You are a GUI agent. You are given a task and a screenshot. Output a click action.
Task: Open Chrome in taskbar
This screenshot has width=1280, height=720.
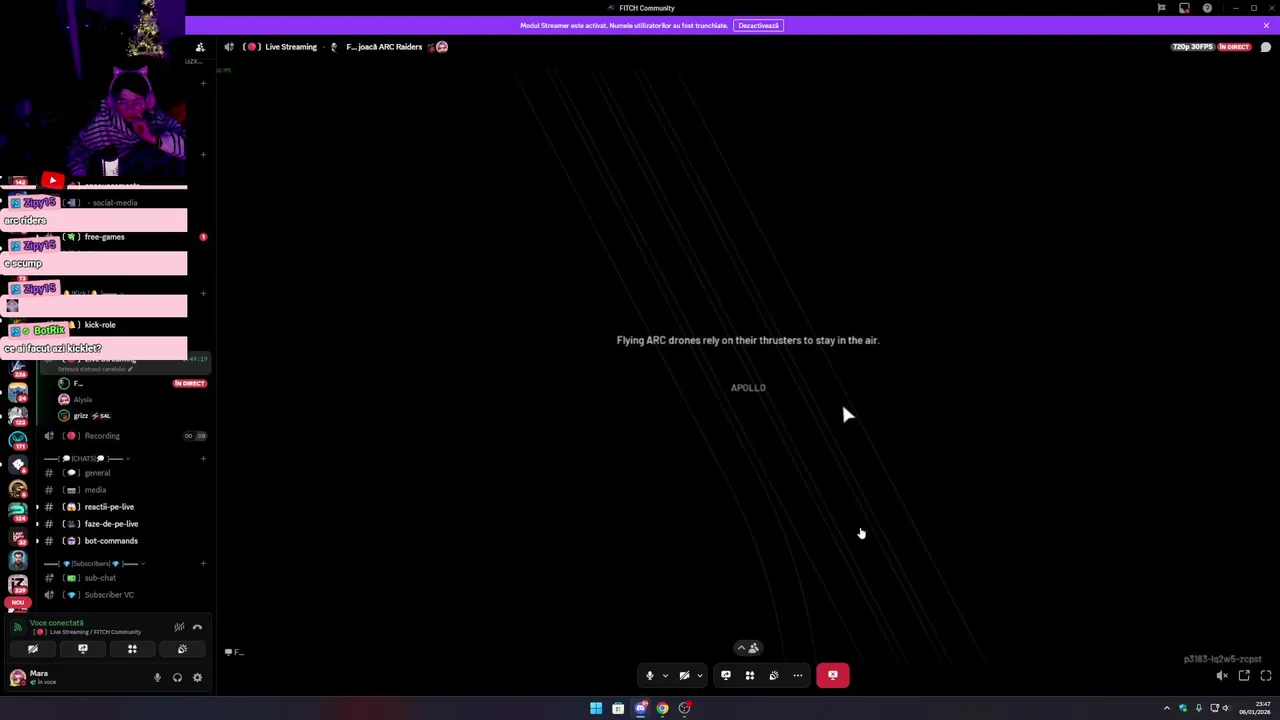click(x=662, y=708)
